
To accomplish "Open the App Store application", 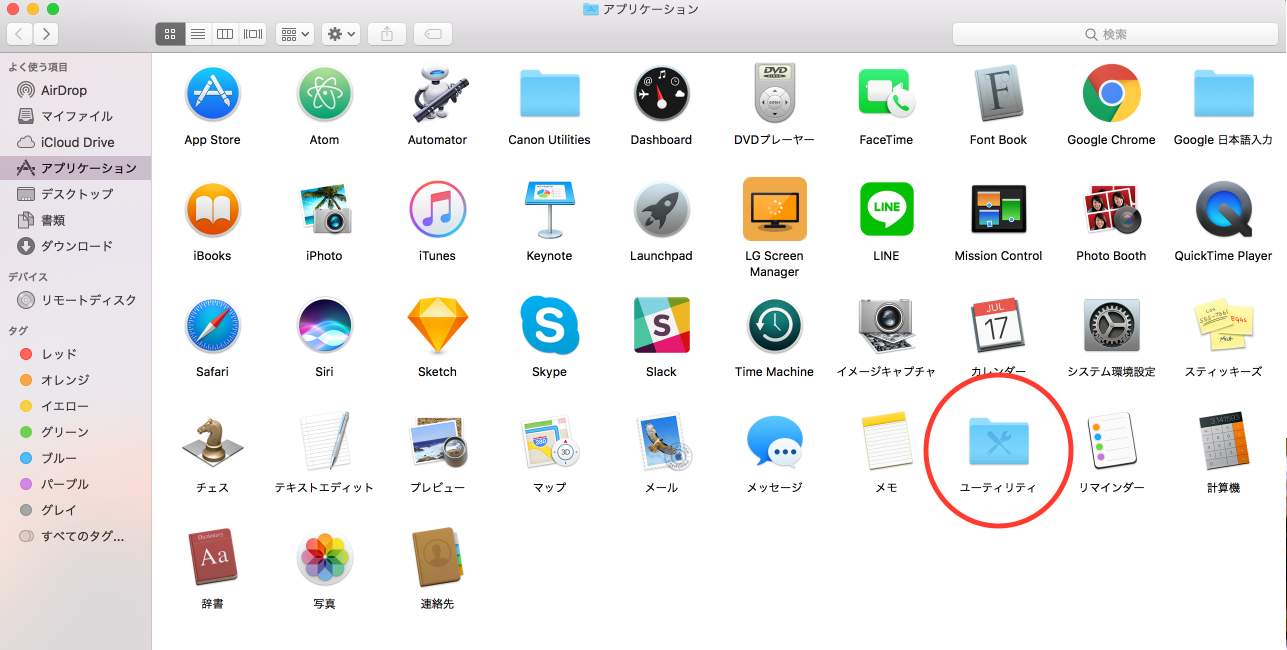I will point(212,95).
